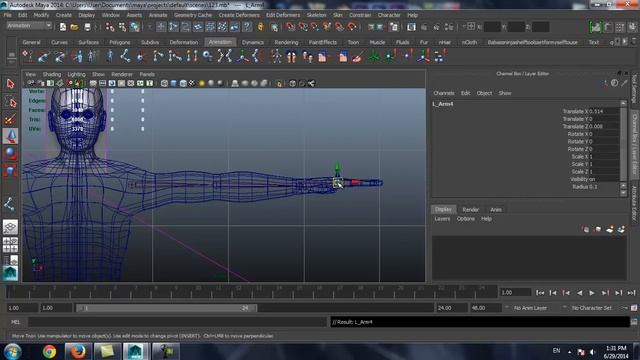The height and width of the screenshot is (360, 640).
Task: Switch to the Rendering shelf tab
Action: [x=286, y=42]
